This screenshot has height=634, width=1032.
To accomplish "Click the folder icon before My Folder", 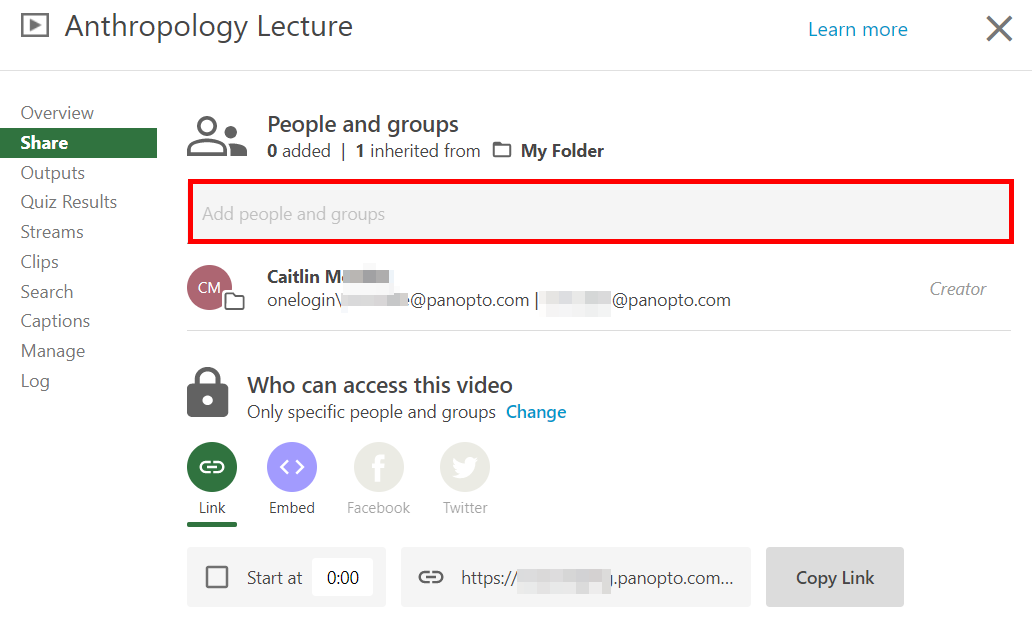I will coord(502,150).
